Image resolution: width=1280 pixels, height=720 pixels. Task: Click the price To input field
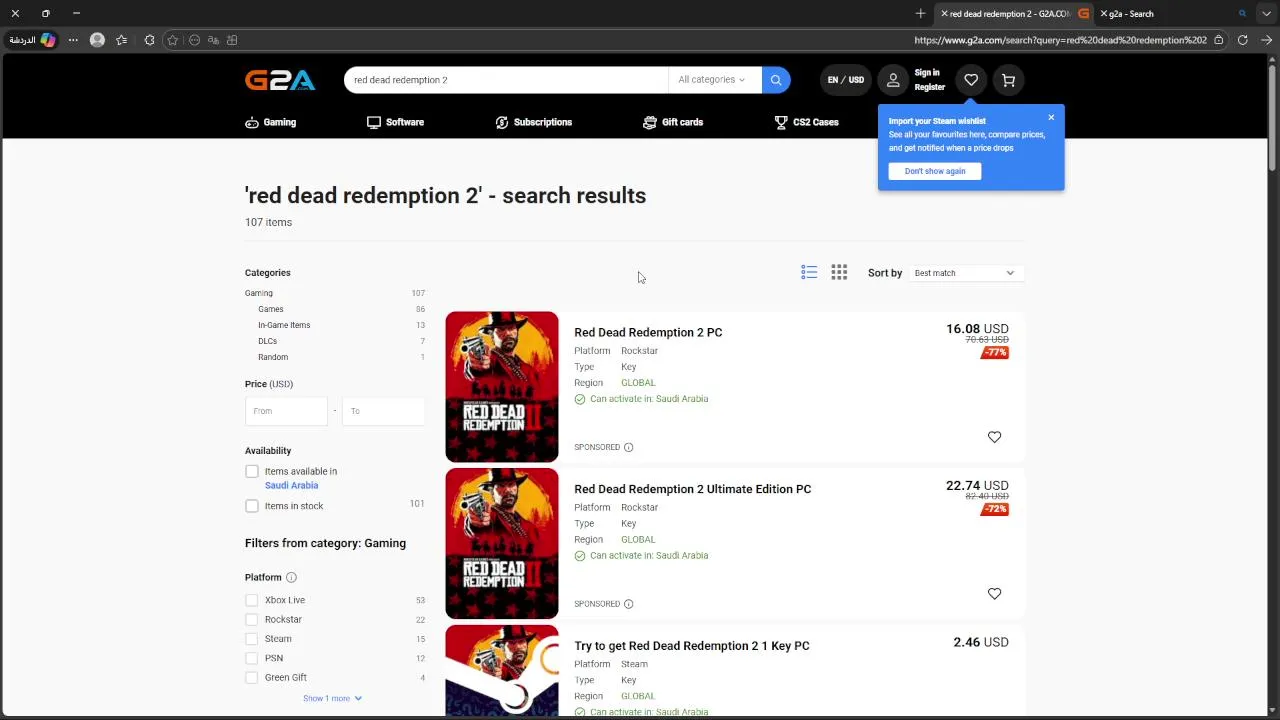[x=384, y=411]
